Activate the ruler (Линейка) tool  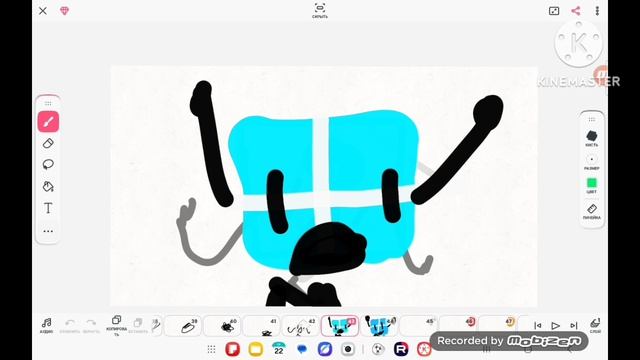(x=592, y=211)
